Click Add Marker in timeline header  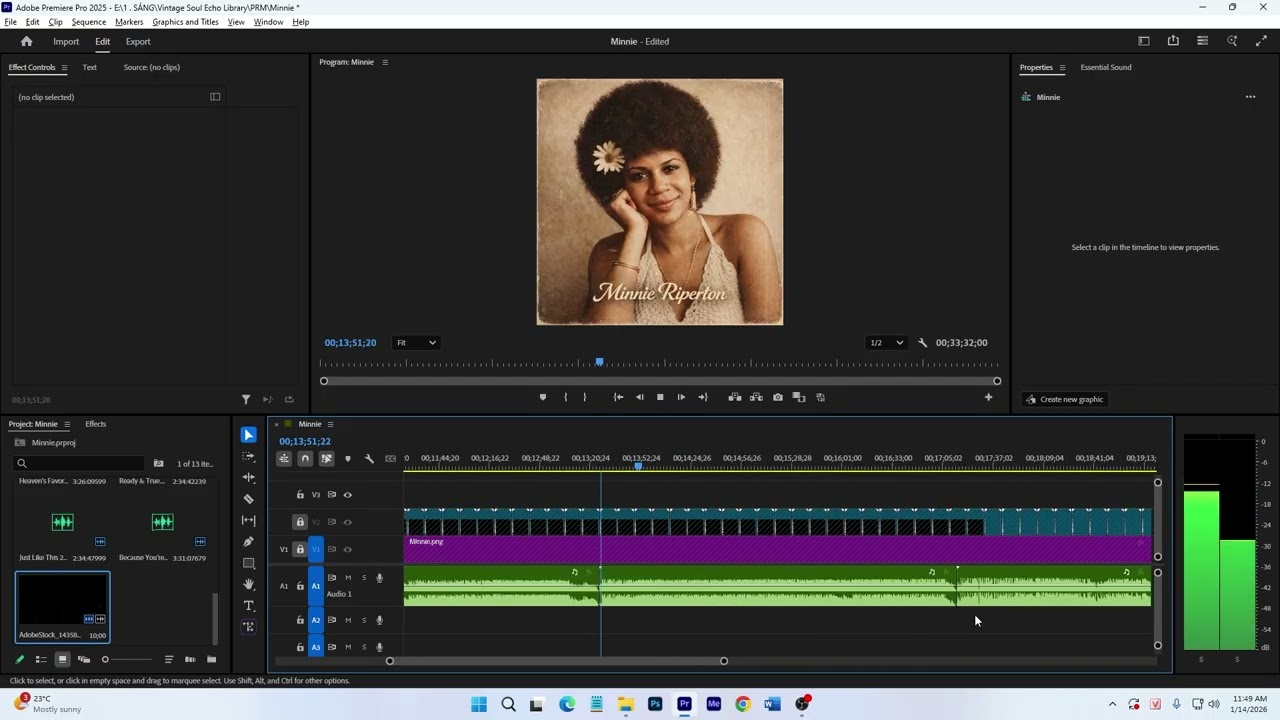pos(348,459)
